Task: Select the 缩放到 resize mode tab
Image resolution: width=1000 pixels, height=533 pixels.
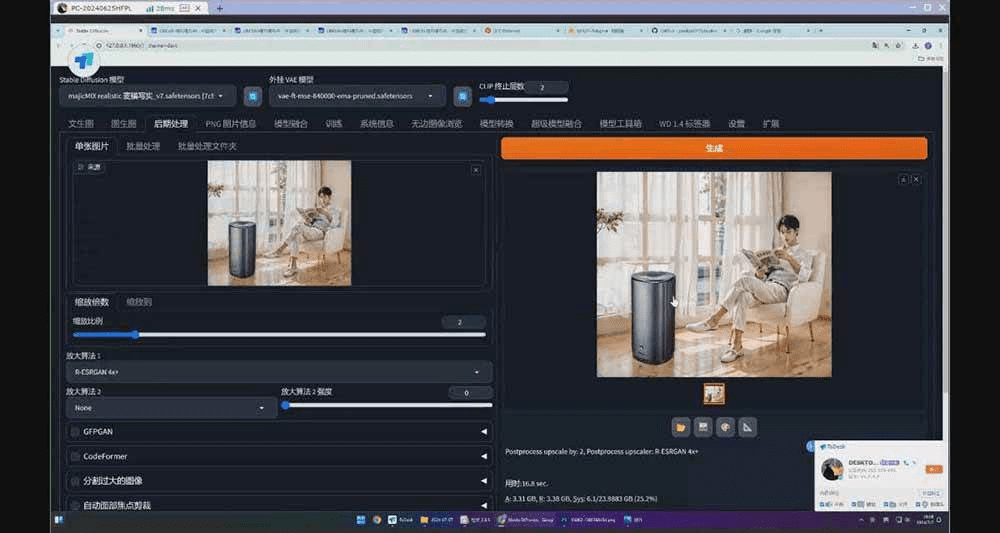Action: coord(139,301)
